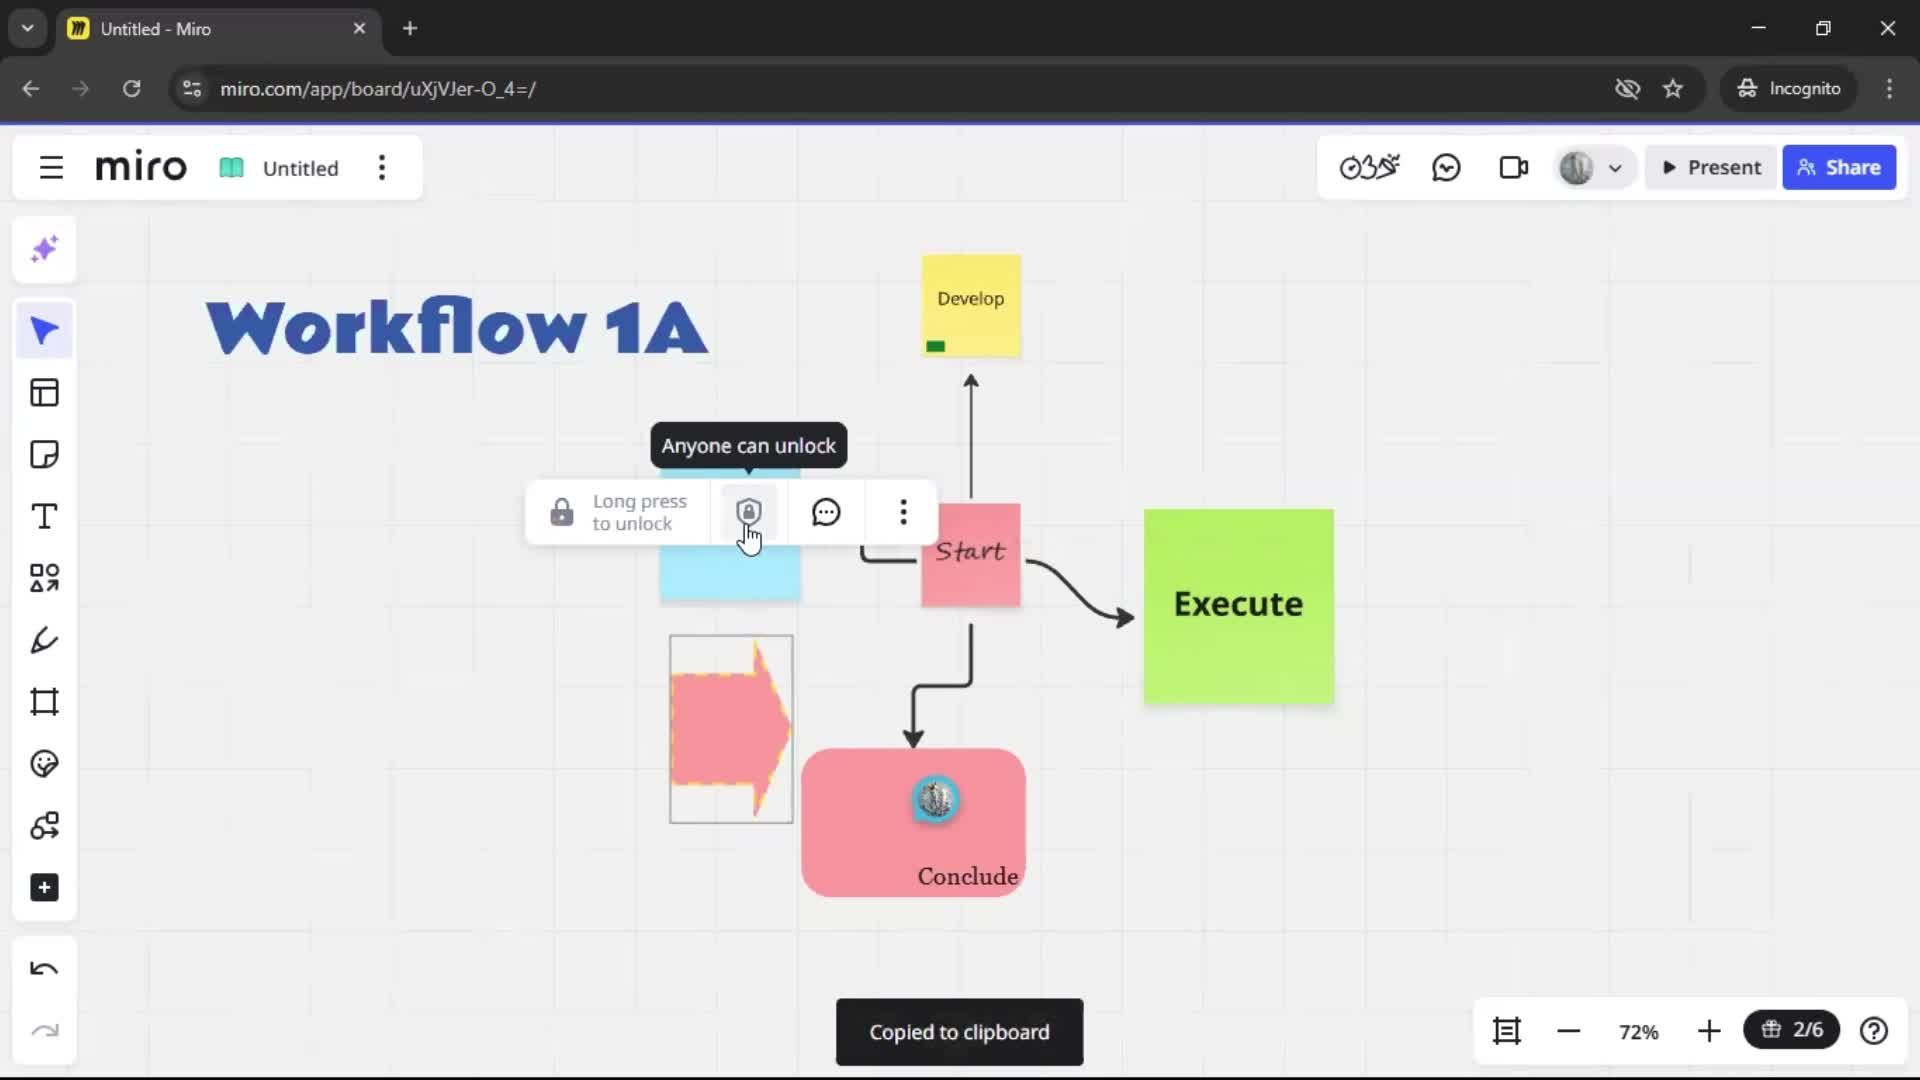Open the Share dialog
Screen dimensions: 1920x1080
[1839, 168]
